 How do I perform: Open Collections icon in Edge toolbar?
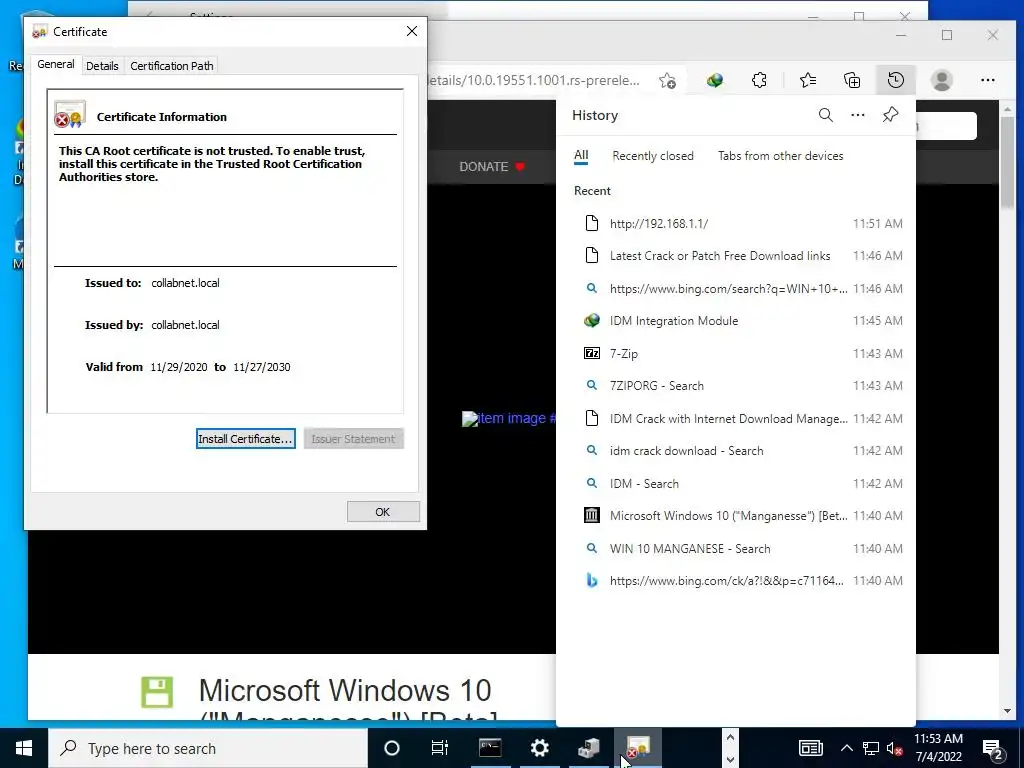(x=852, y=80)
